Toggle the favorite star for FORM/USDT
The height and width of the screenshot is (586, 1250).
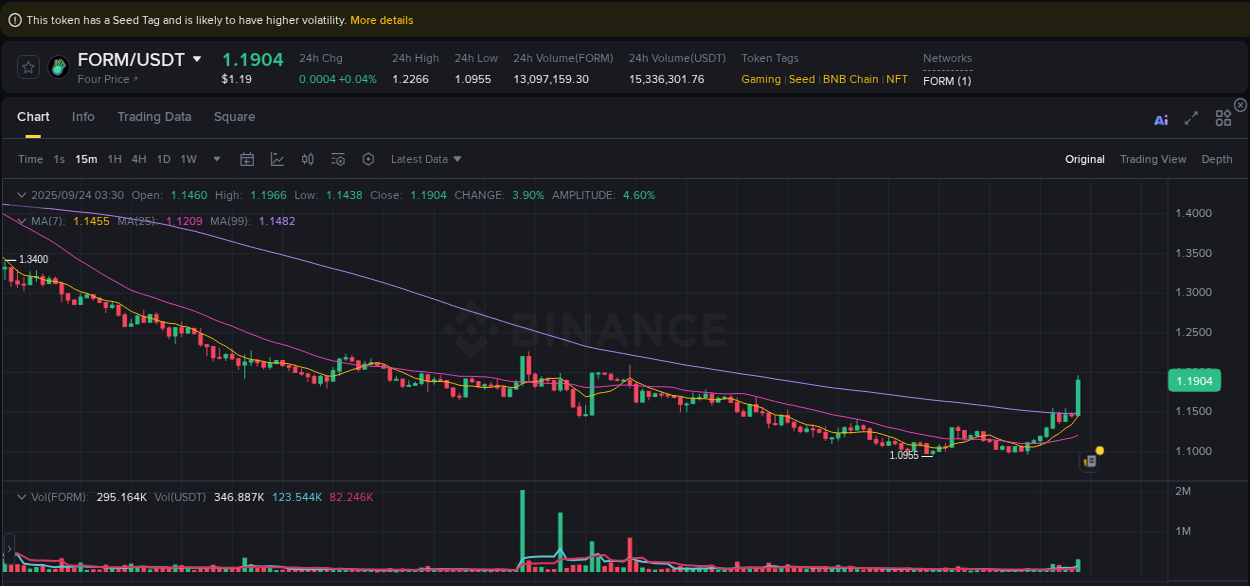tap(27, 67)
